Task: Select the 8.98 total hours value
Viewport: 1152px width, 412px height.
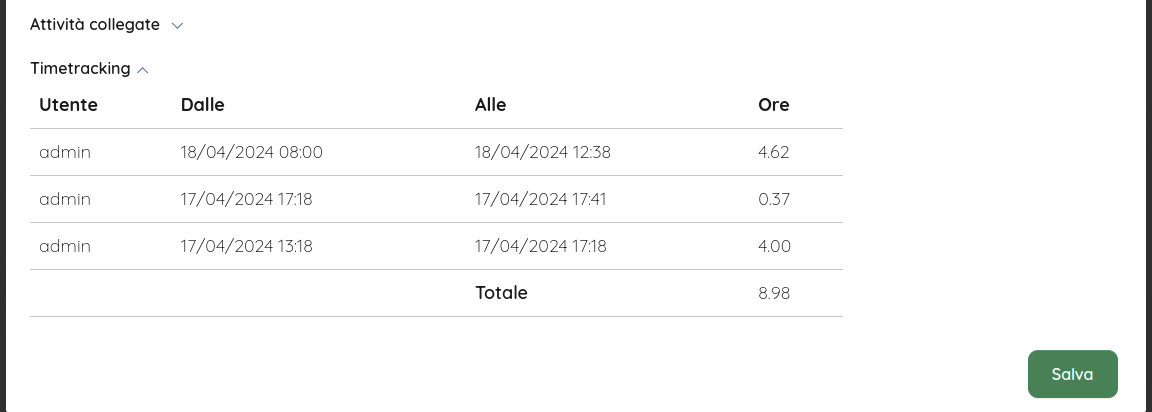Action: pos(774,293)
